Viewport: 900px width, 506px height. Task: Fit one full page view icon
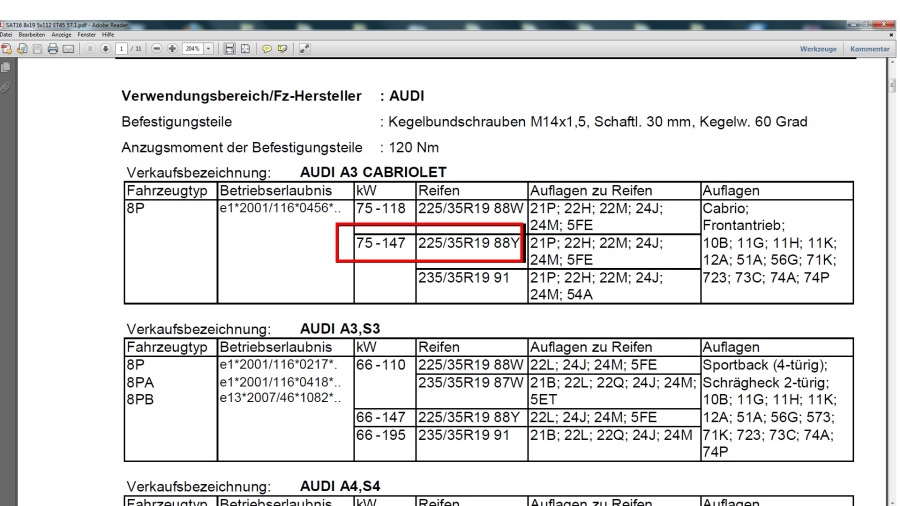coord(245,49)
